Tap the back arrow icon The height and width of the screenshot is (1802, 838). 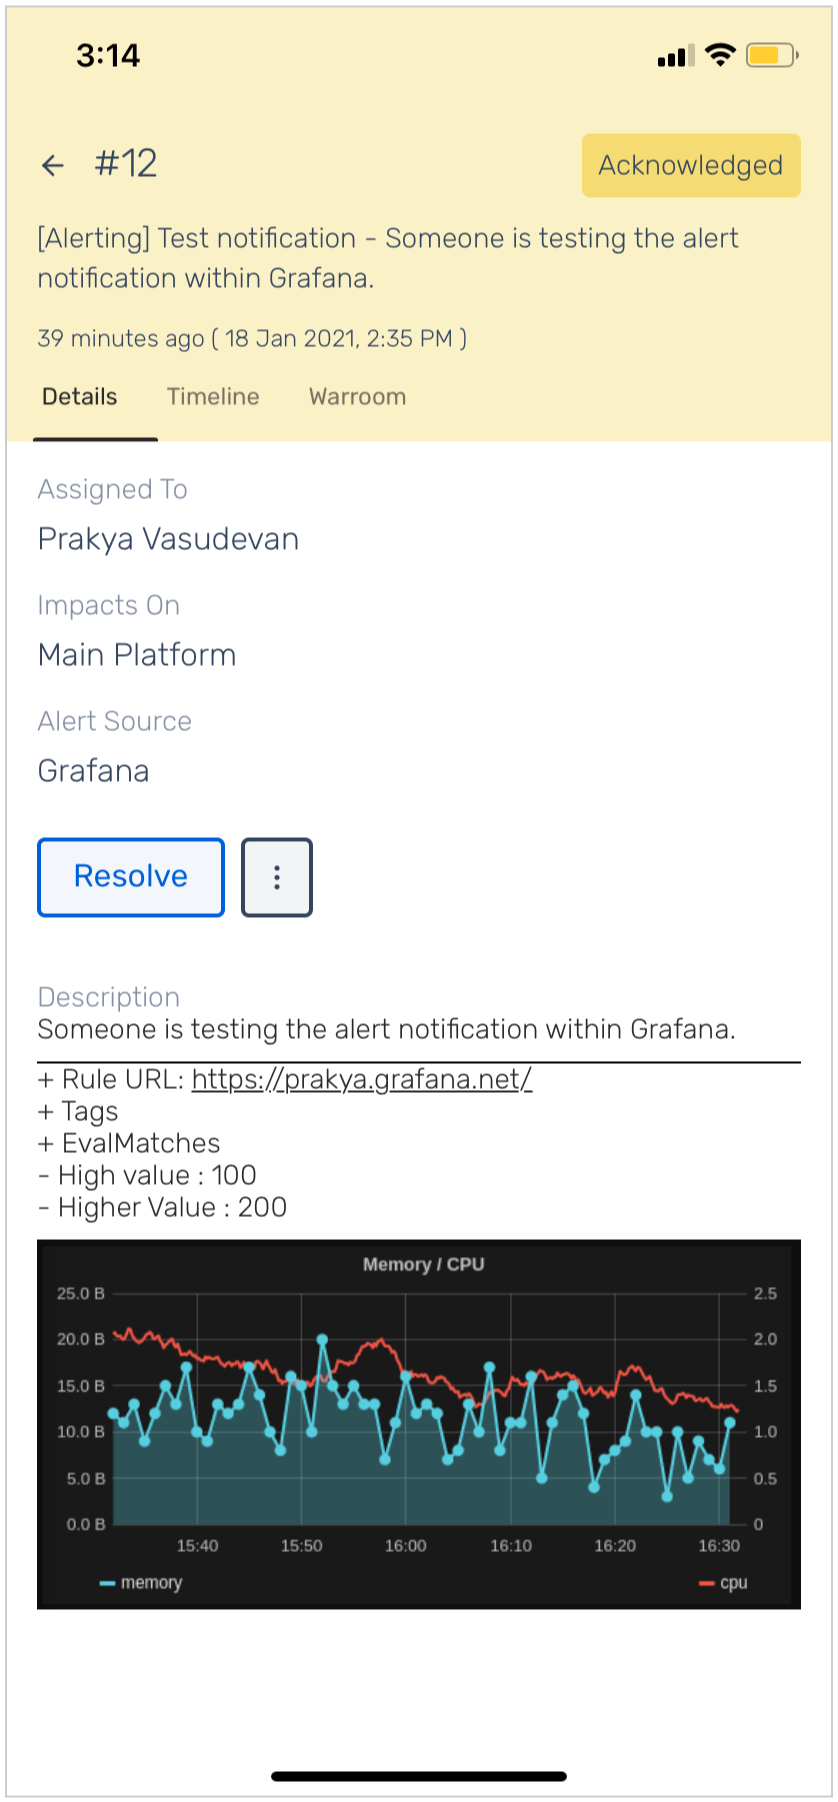coord(53,165)
